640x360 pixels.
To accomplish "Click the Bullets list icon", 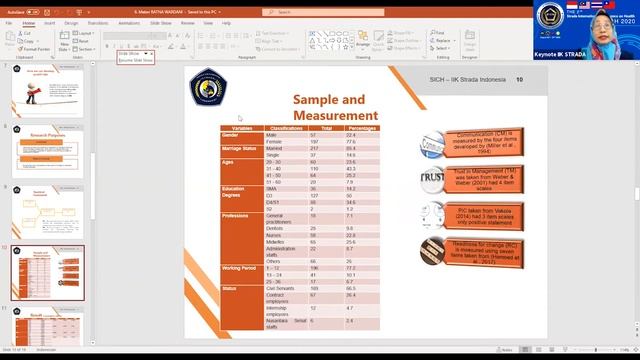I will (201, 36).
